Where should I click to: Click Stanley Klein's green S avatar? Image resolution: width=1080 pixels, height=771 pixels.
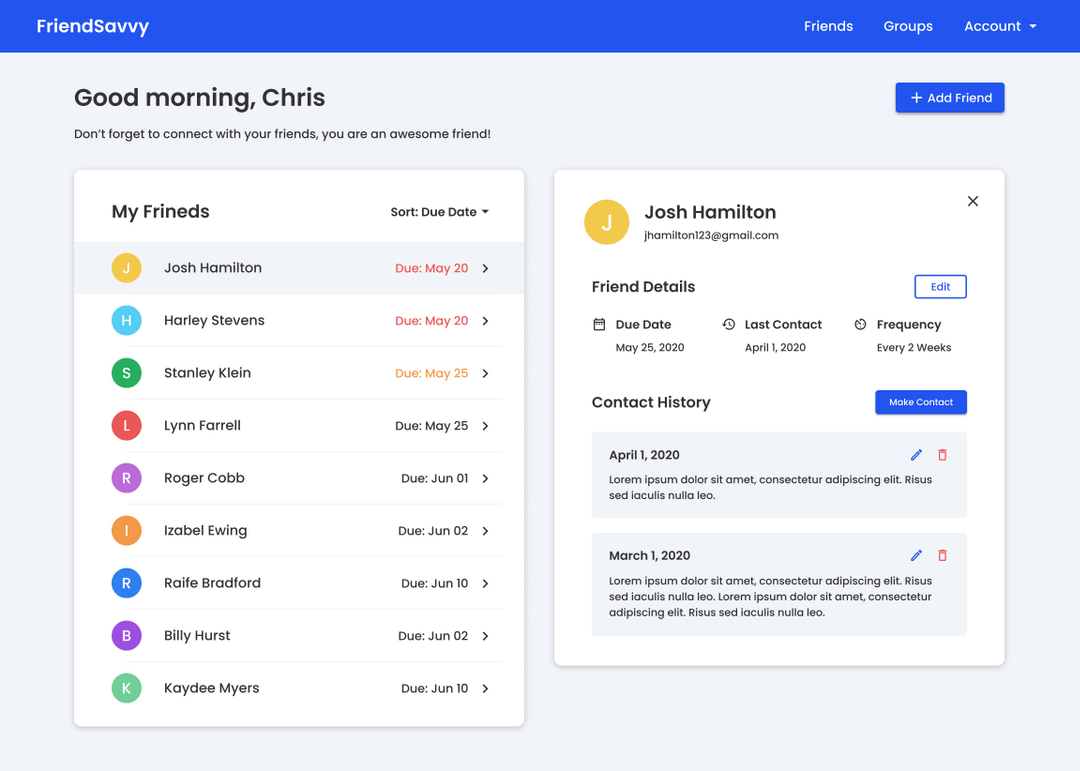pyautogui.click(x=126, y=373)
